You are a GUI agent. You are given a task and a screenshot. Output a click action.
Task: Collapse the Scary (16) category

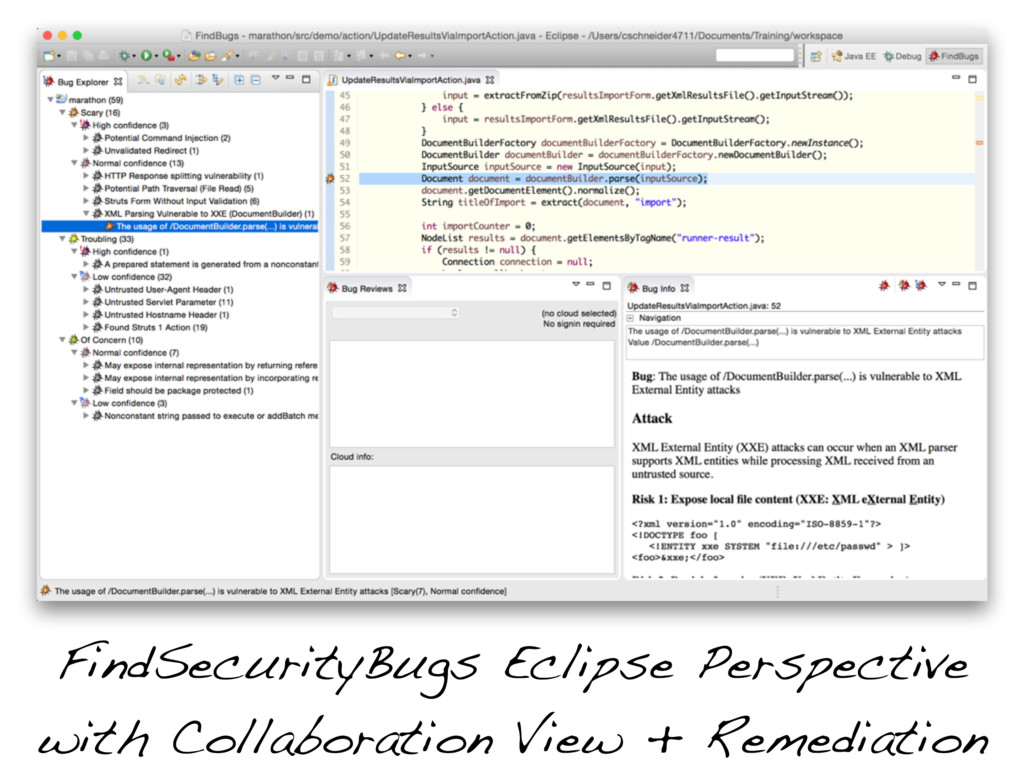click(62, 112)
